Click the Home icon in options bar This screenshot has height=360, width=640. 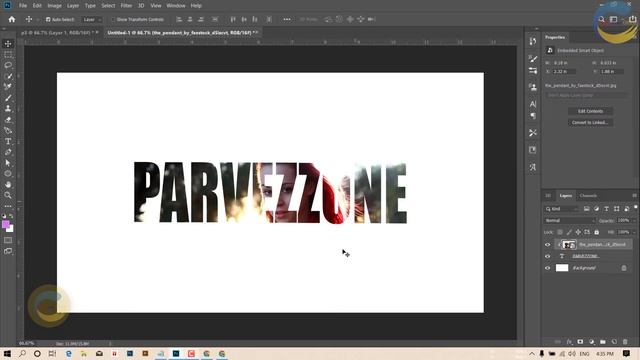pyautogui.click(x=12, y=19)
